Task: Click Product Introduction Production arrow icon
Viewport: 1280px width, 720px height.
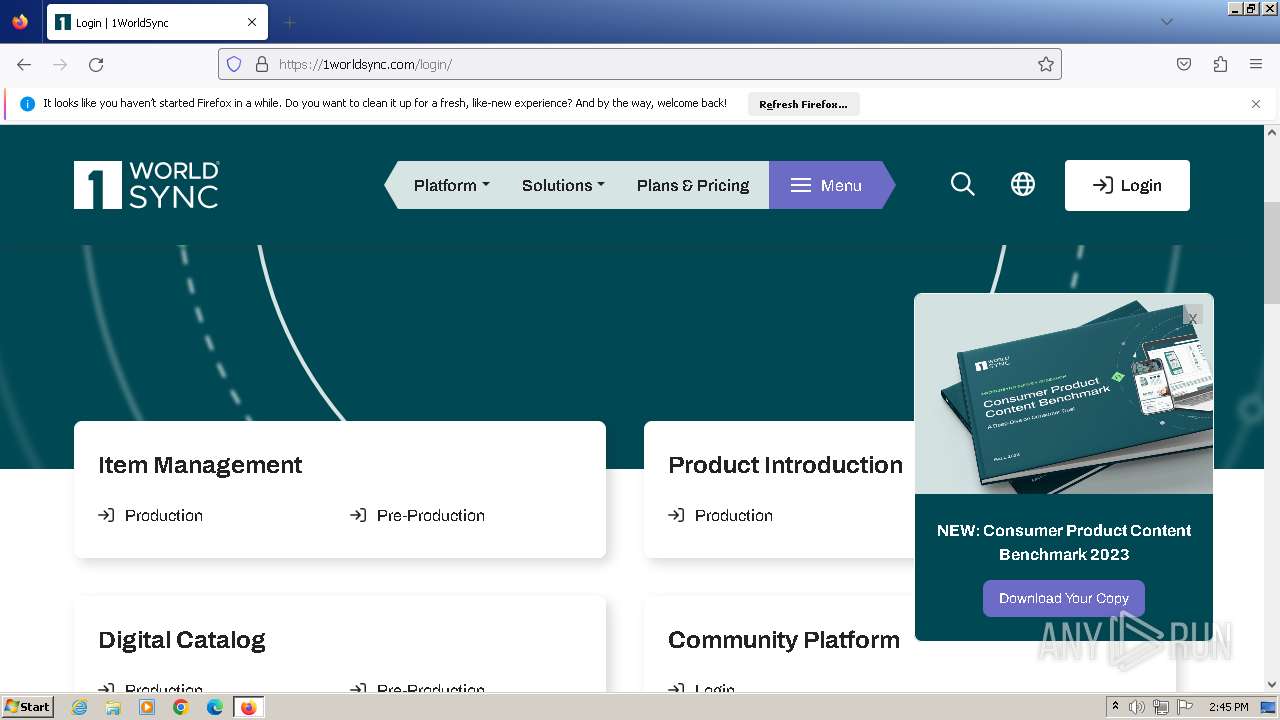Action: tap(676, 515)
